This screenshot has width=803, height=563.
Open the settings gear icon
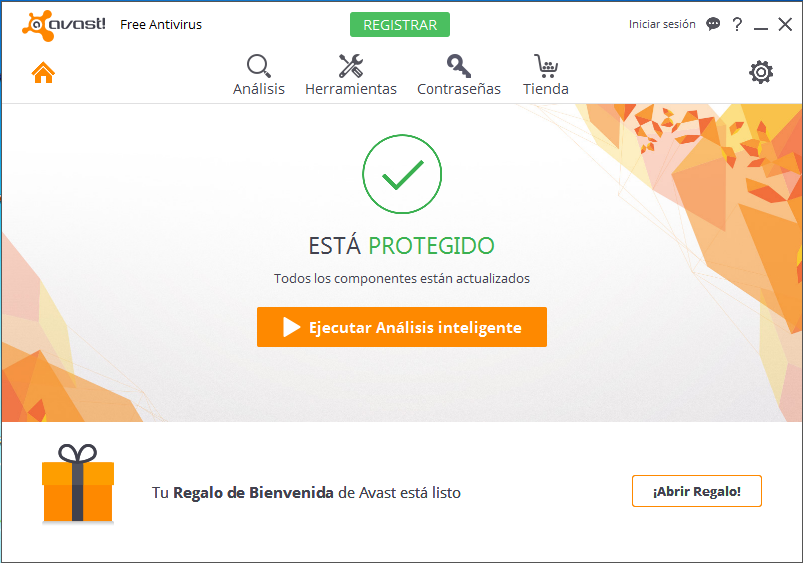point(761,72)
